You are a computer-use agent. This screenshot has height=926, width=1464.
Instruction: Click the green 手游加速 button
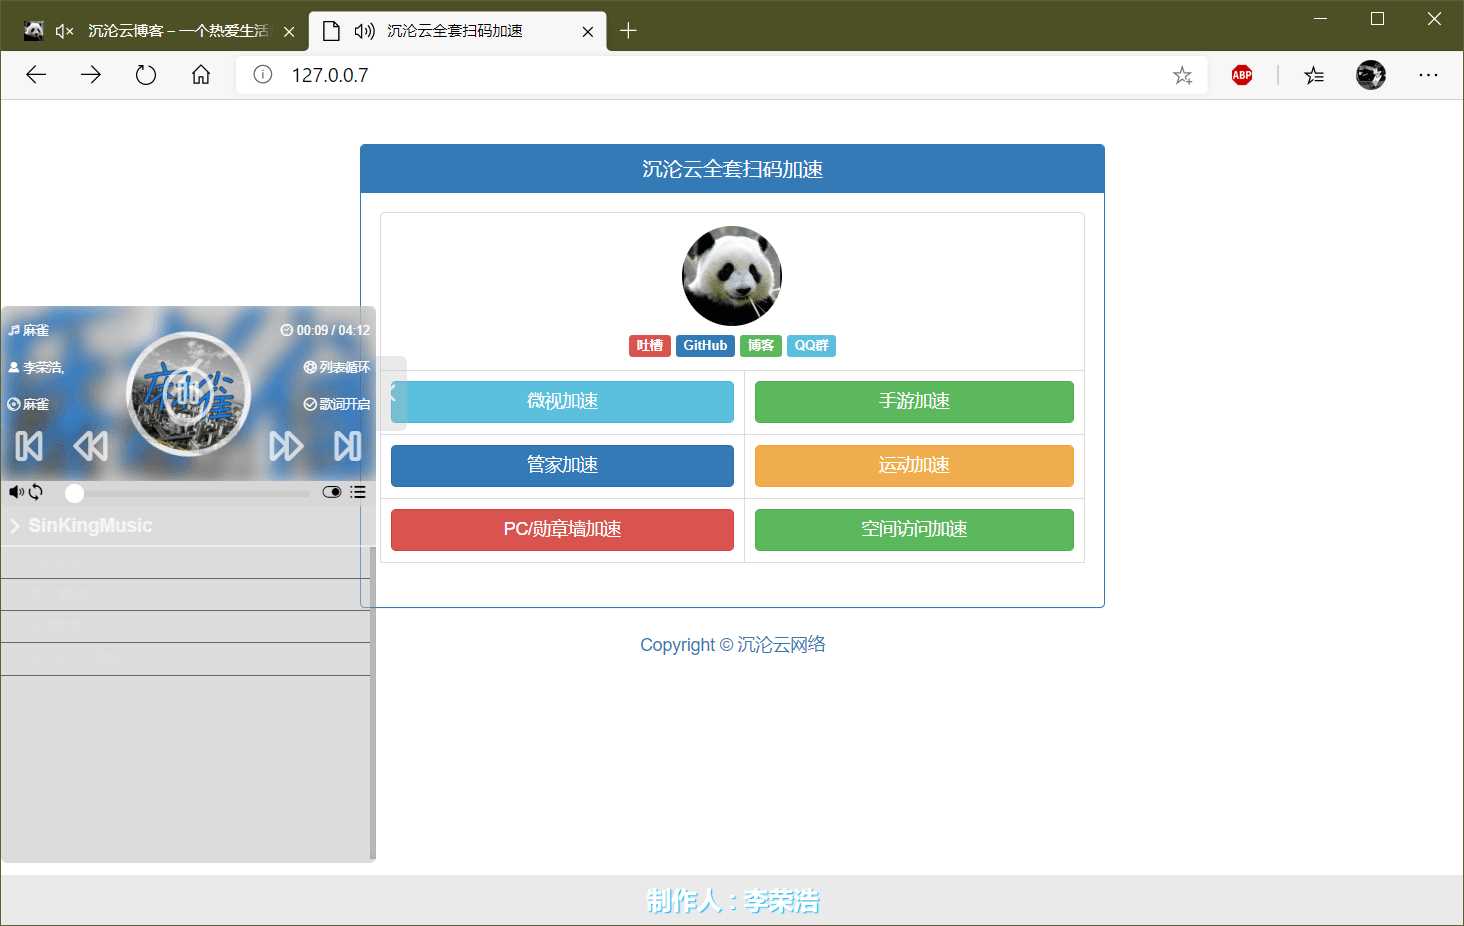point(912,402)
